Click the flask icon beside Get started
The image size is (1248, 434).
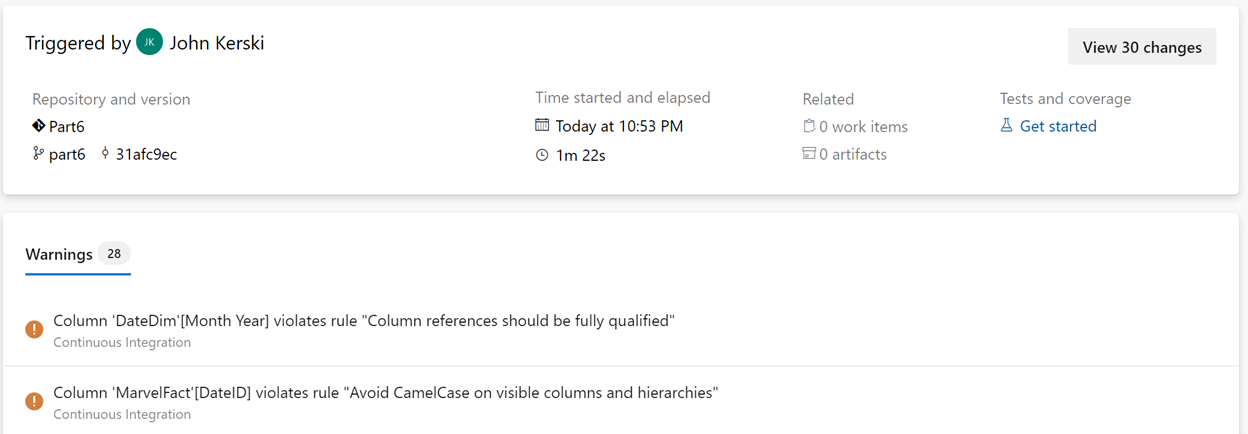pos(1007,126)
